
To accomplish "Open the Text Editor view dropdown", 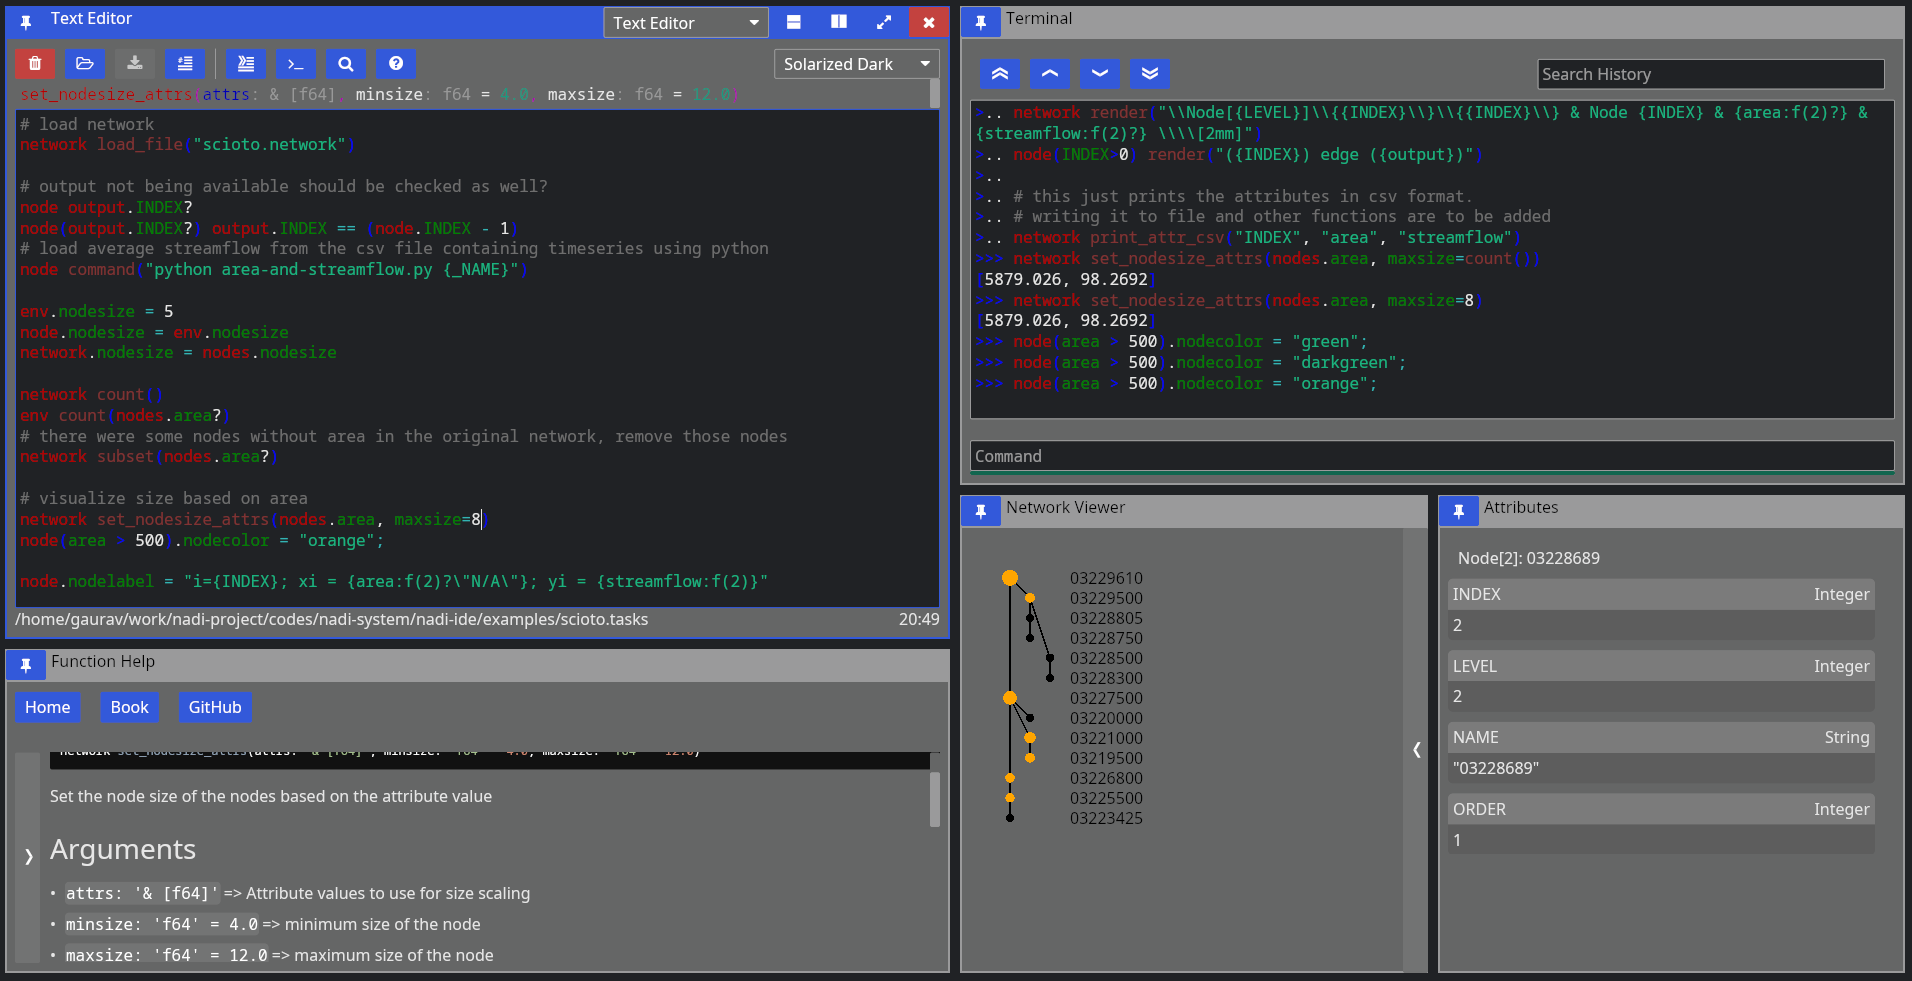I will (685, 22).
